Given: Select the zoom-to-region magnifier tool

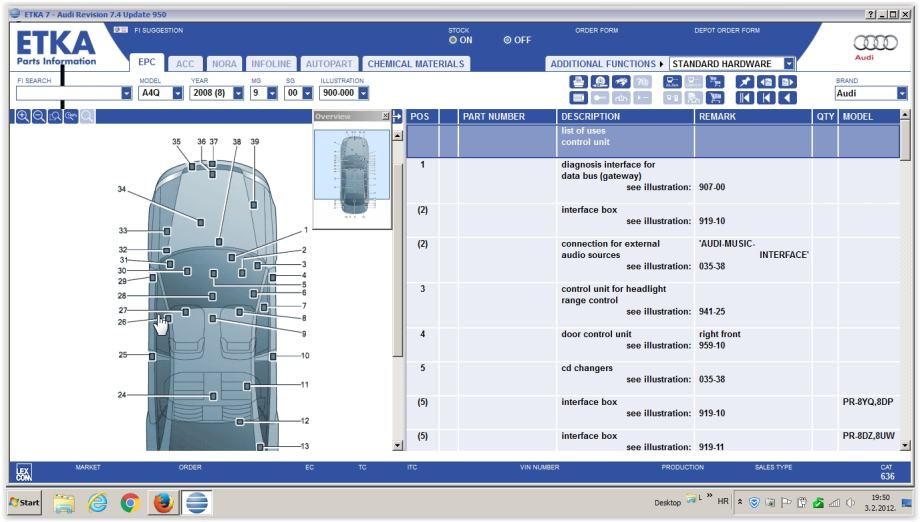Looking at the screenshot, I should point(55,116).
